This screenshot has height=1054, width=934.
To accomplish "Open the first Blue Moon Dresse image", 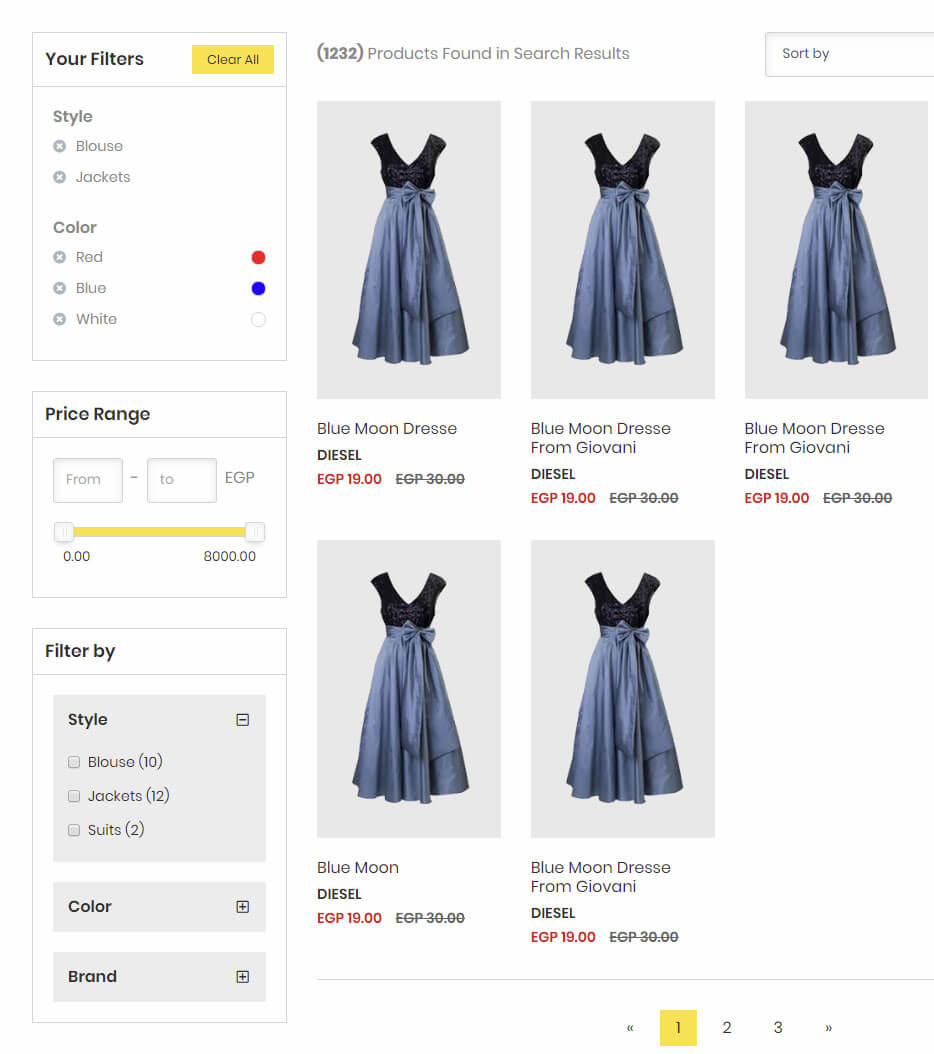I will click(x=409, y=249).
